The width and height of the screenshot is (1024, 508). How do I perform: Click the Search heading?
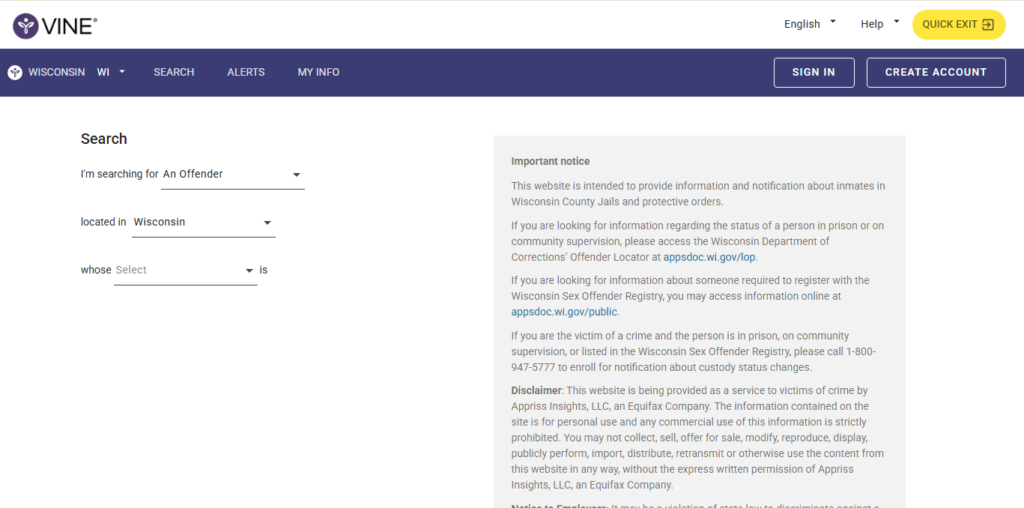point(104,139)
